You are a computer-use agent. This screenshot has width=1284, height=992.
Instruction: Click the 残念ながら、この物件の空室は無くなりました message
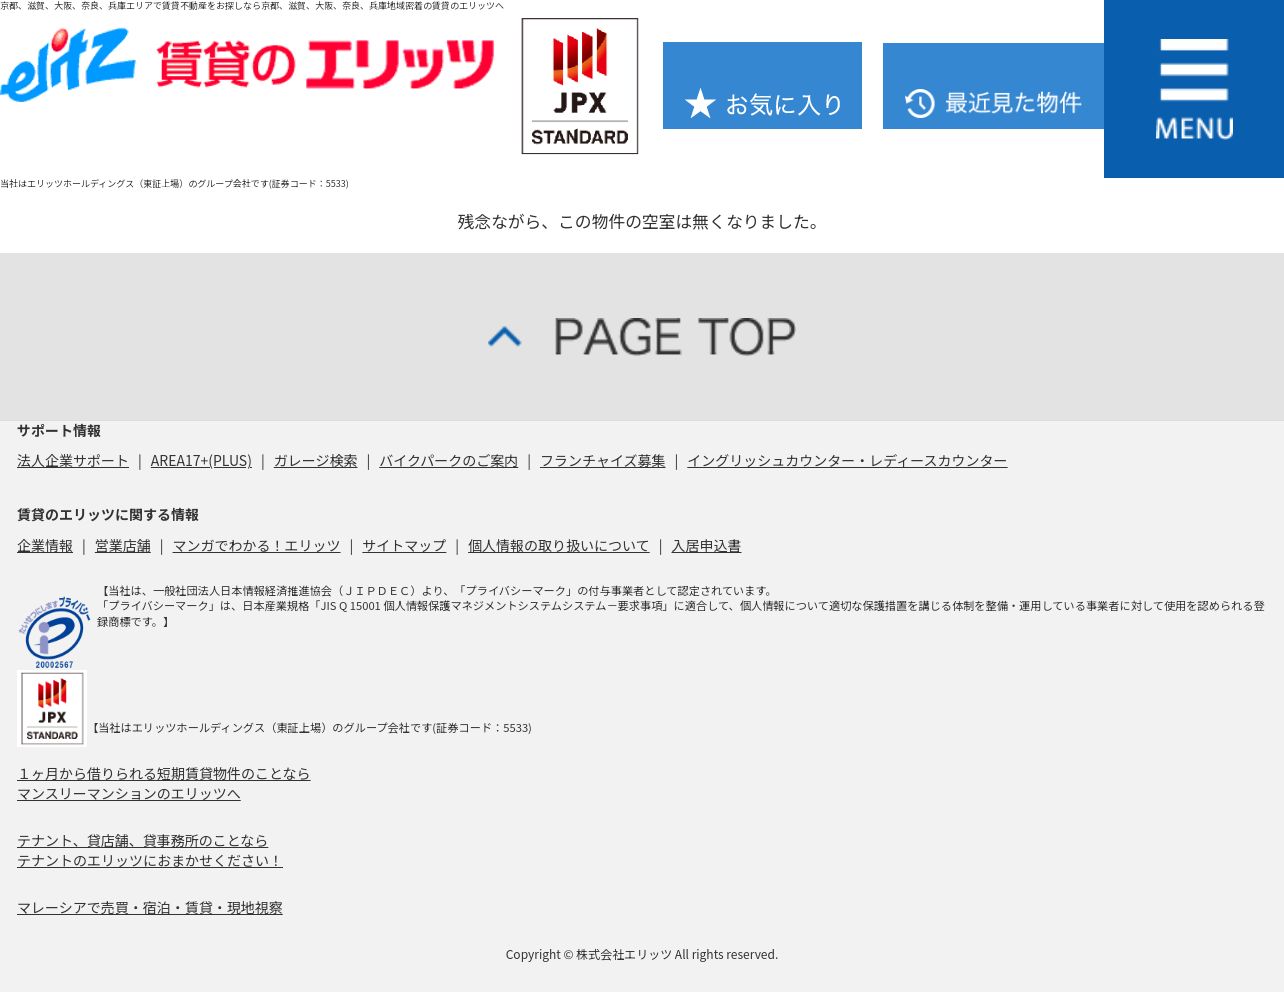coord(641,221)
